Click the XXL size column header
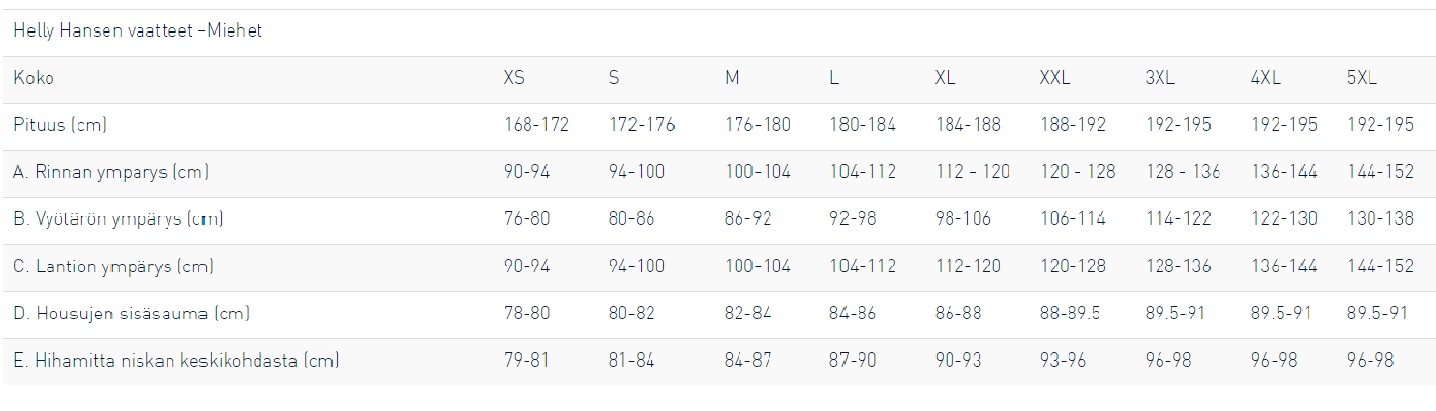 pyautogui.click(x=1055, y=78)
